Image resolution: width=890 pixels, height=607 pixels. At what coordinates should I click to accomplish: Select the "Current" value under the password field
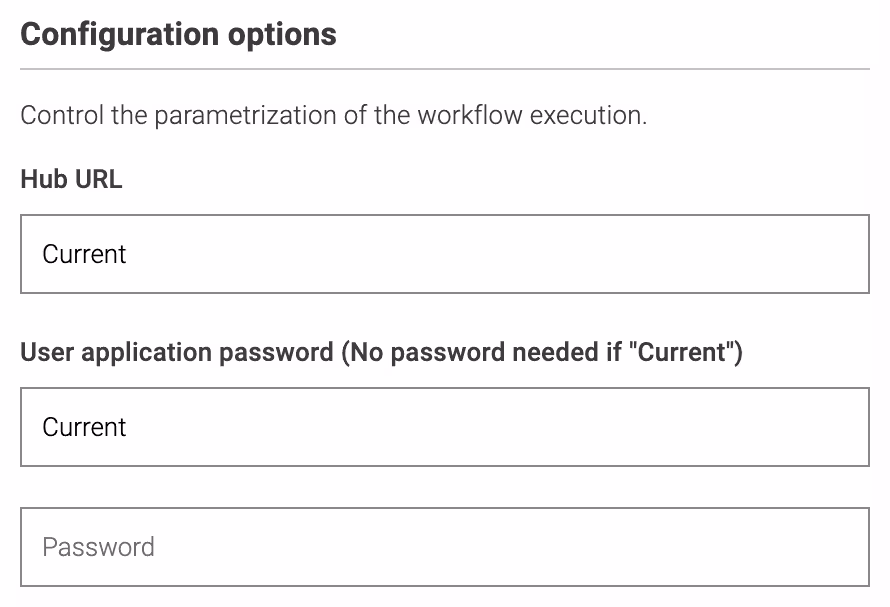84,427
